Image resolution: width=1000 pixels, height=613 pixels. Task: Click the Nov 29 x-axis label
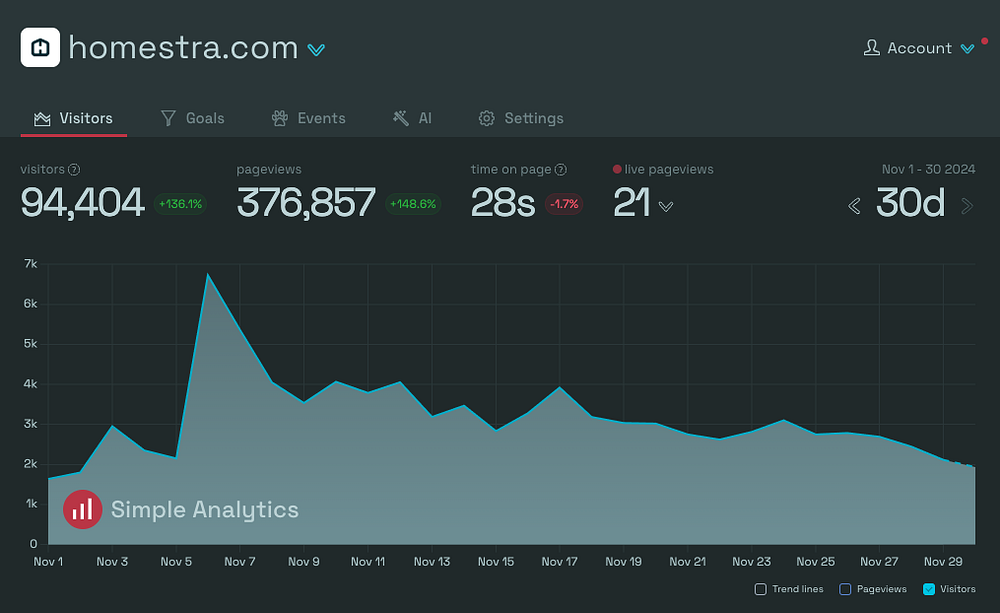coord(943,562)
